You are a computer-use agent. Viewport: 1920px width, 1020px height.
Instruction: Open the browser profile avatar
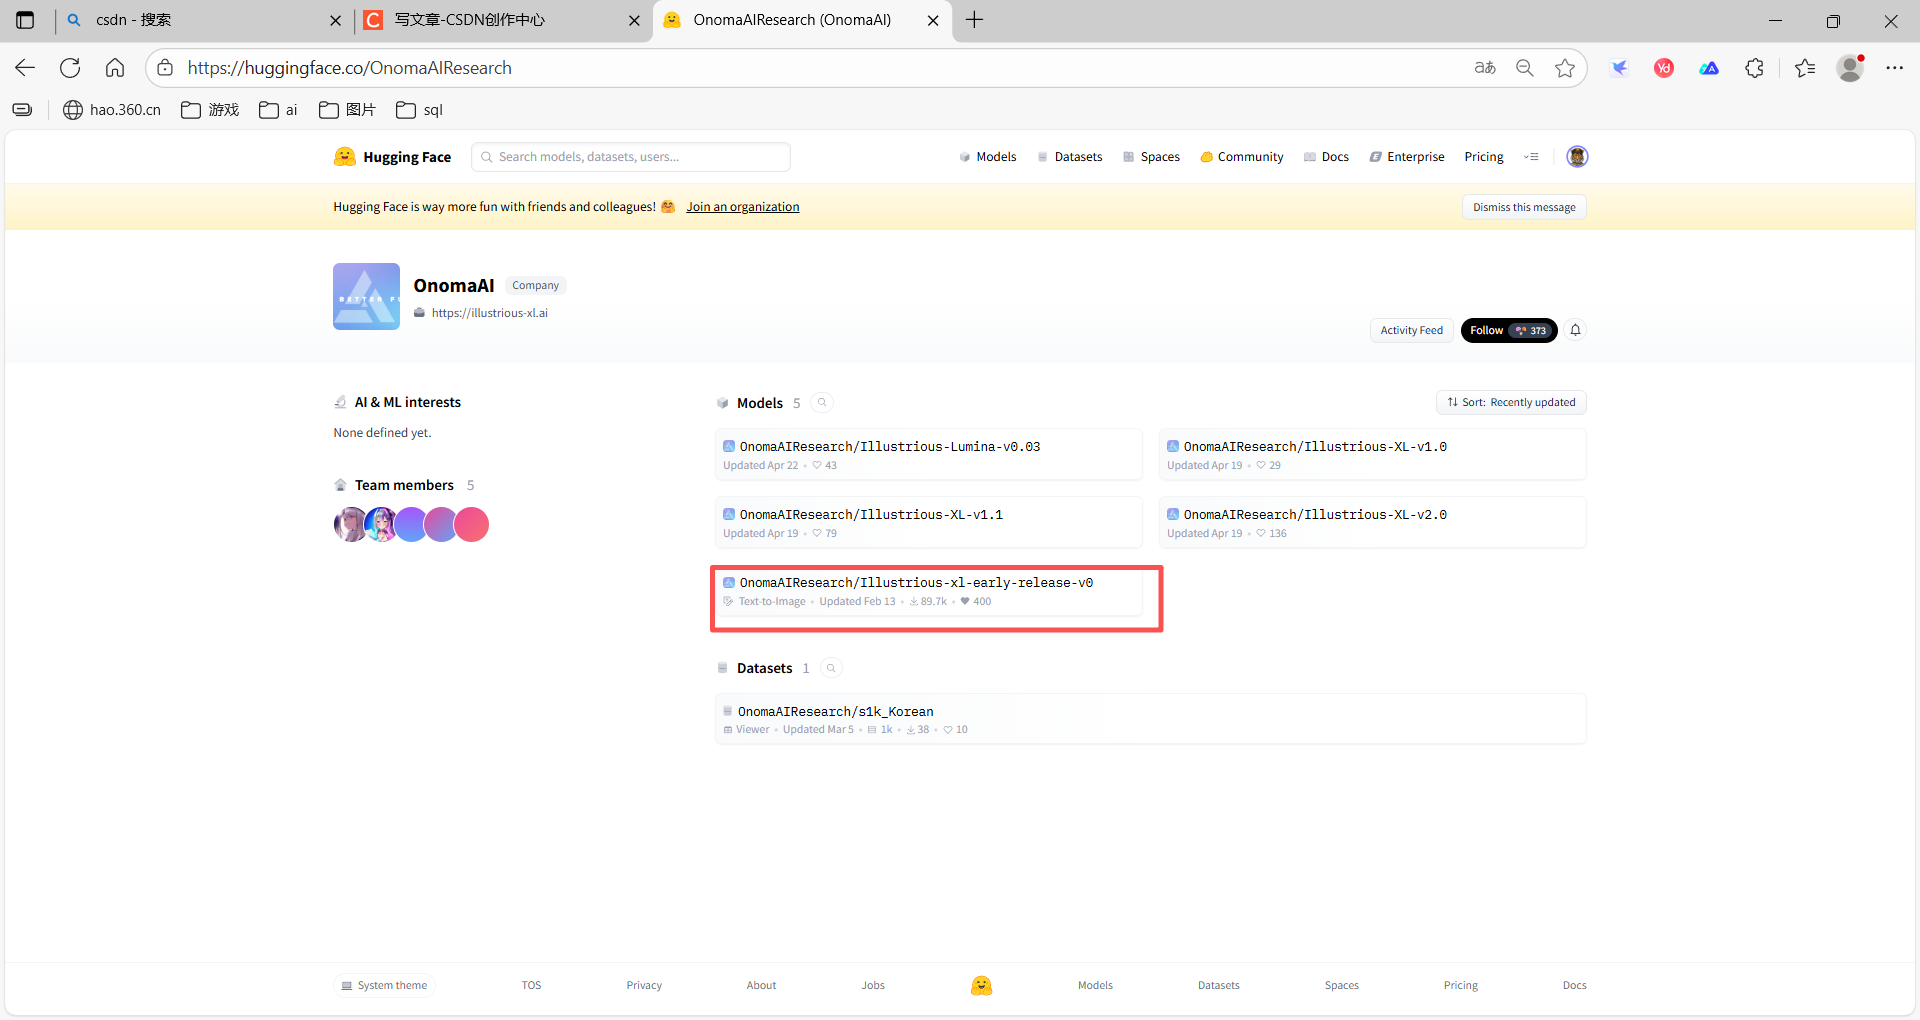click(x=1851, y=68)
